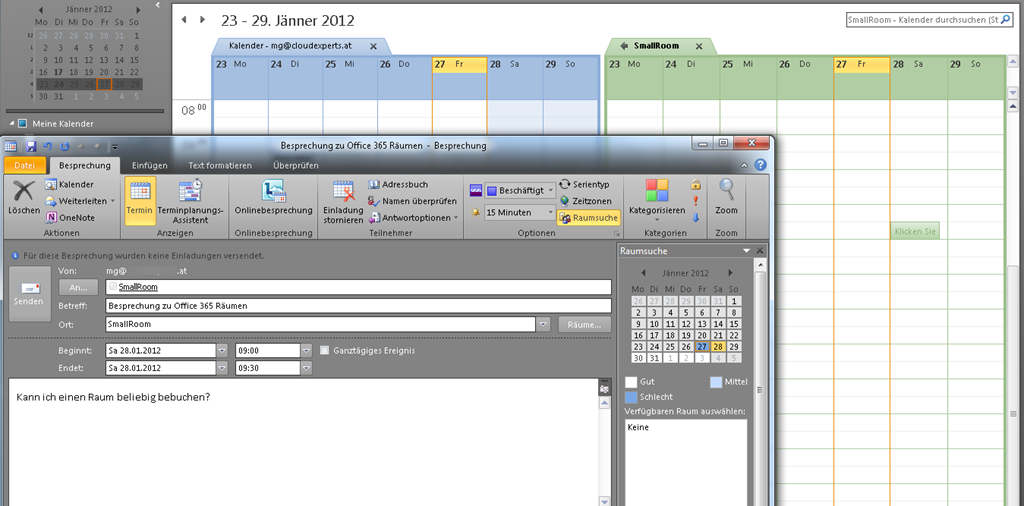
Task: Open the Endet date picker dropdown
Action: point(222,368)
